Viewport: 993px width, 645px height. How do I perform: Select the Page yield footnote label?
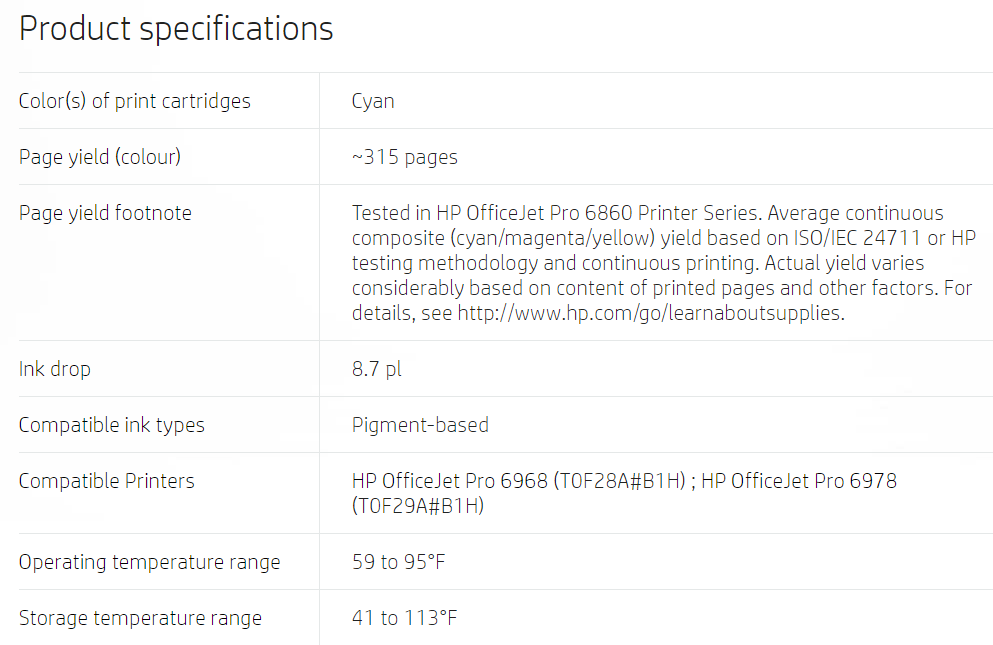click(x=105, y=213)
